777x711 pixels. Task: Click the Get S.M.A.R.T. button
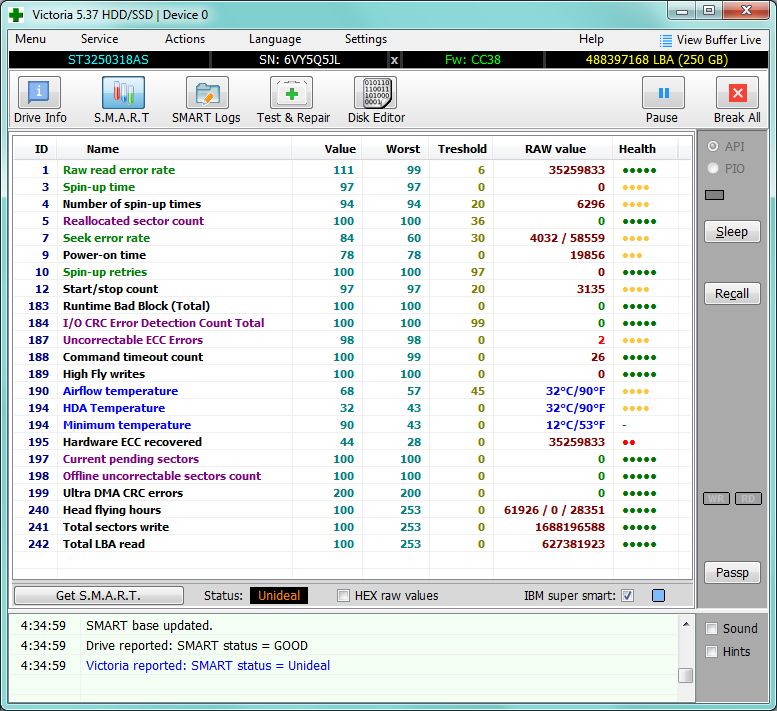[x=99, y=596]
